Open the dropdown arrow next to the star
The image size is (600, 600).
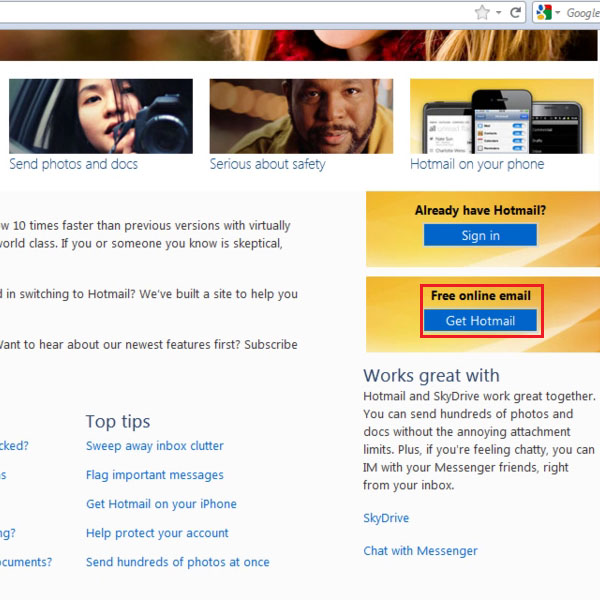click(499, 13)
